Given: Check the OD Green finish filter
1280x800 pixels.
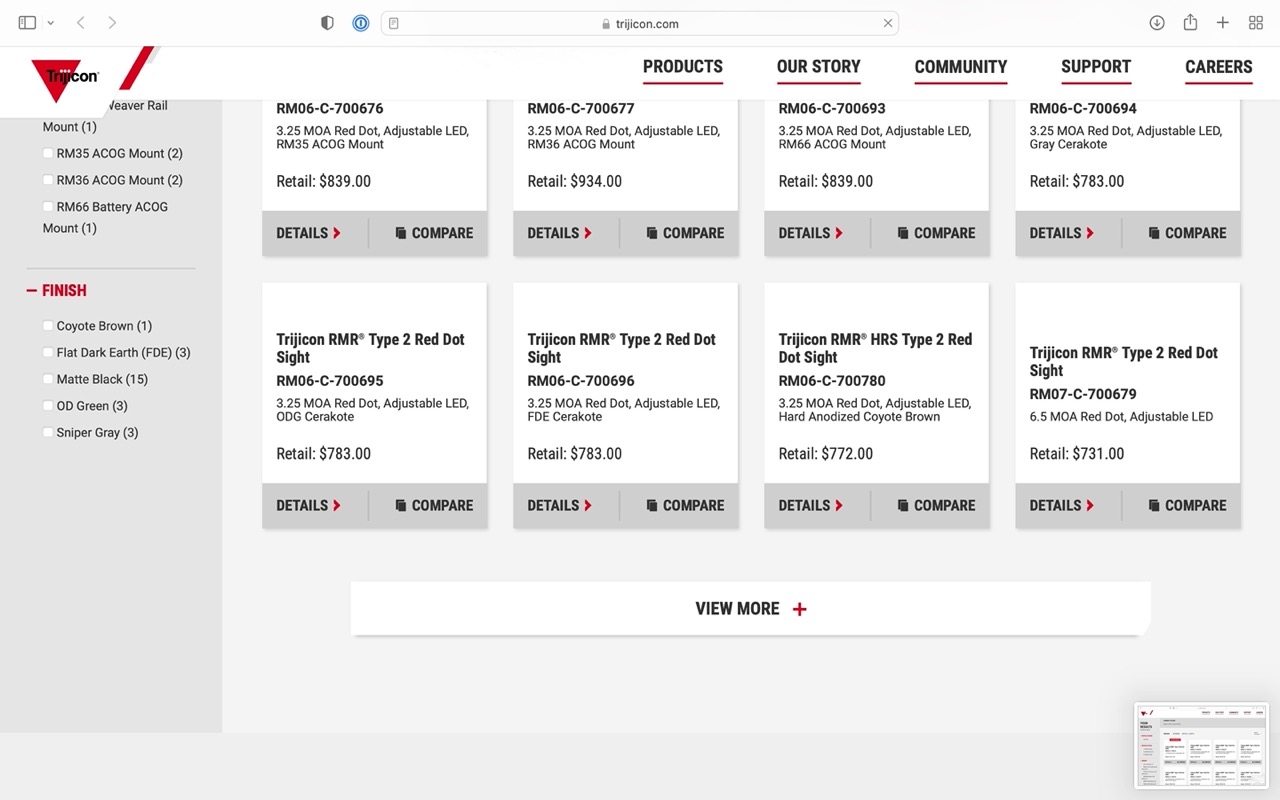Looking at the screenshot, I should tap(48, 406).
